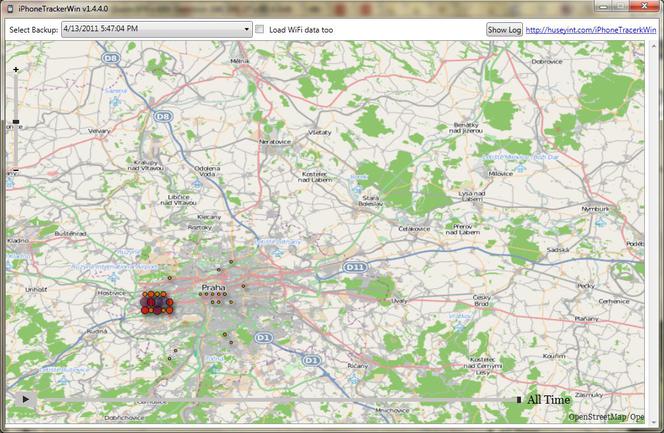Click the D11 highway shield icon
The width and height of the screenshot is (664, 433).
coord(355,267)
